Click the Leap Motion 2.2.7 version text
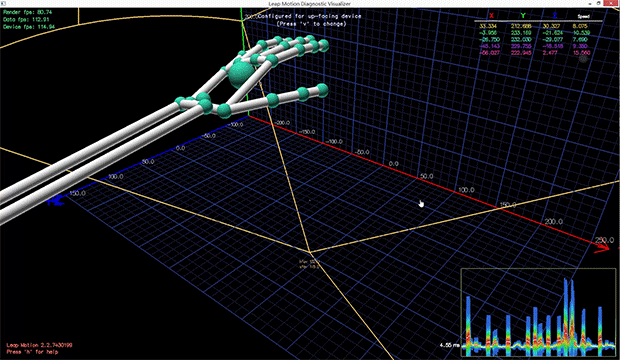Image resolution: width=620 pixels, height=360 pixels. (39, 345)
